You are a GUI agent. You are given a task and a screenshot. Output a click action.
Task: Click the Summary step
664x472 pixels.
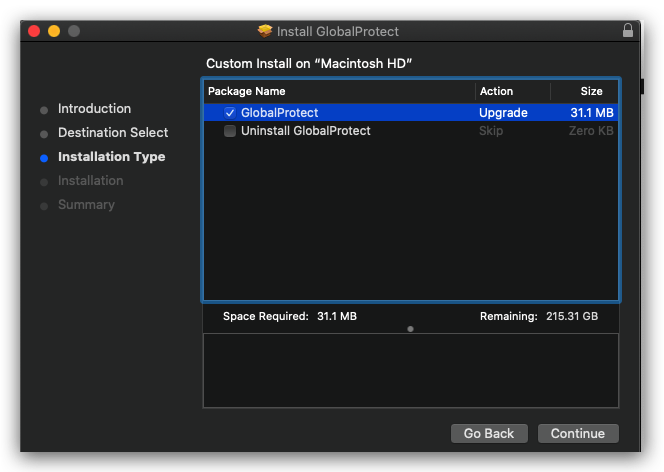pos(86,205)
